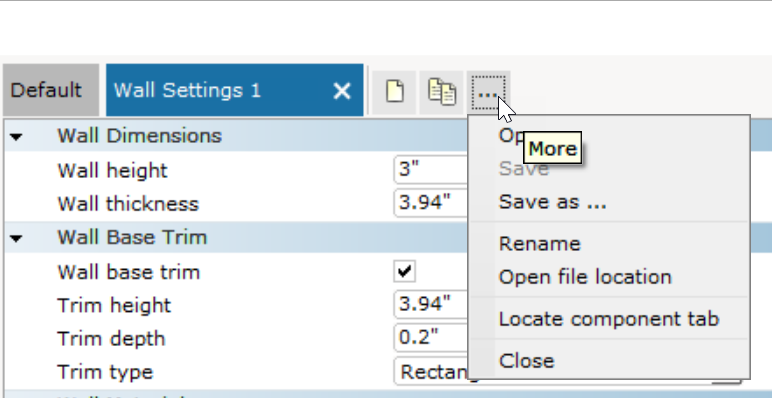
Task: Click the Trim height label
Action: pos(114,306)
